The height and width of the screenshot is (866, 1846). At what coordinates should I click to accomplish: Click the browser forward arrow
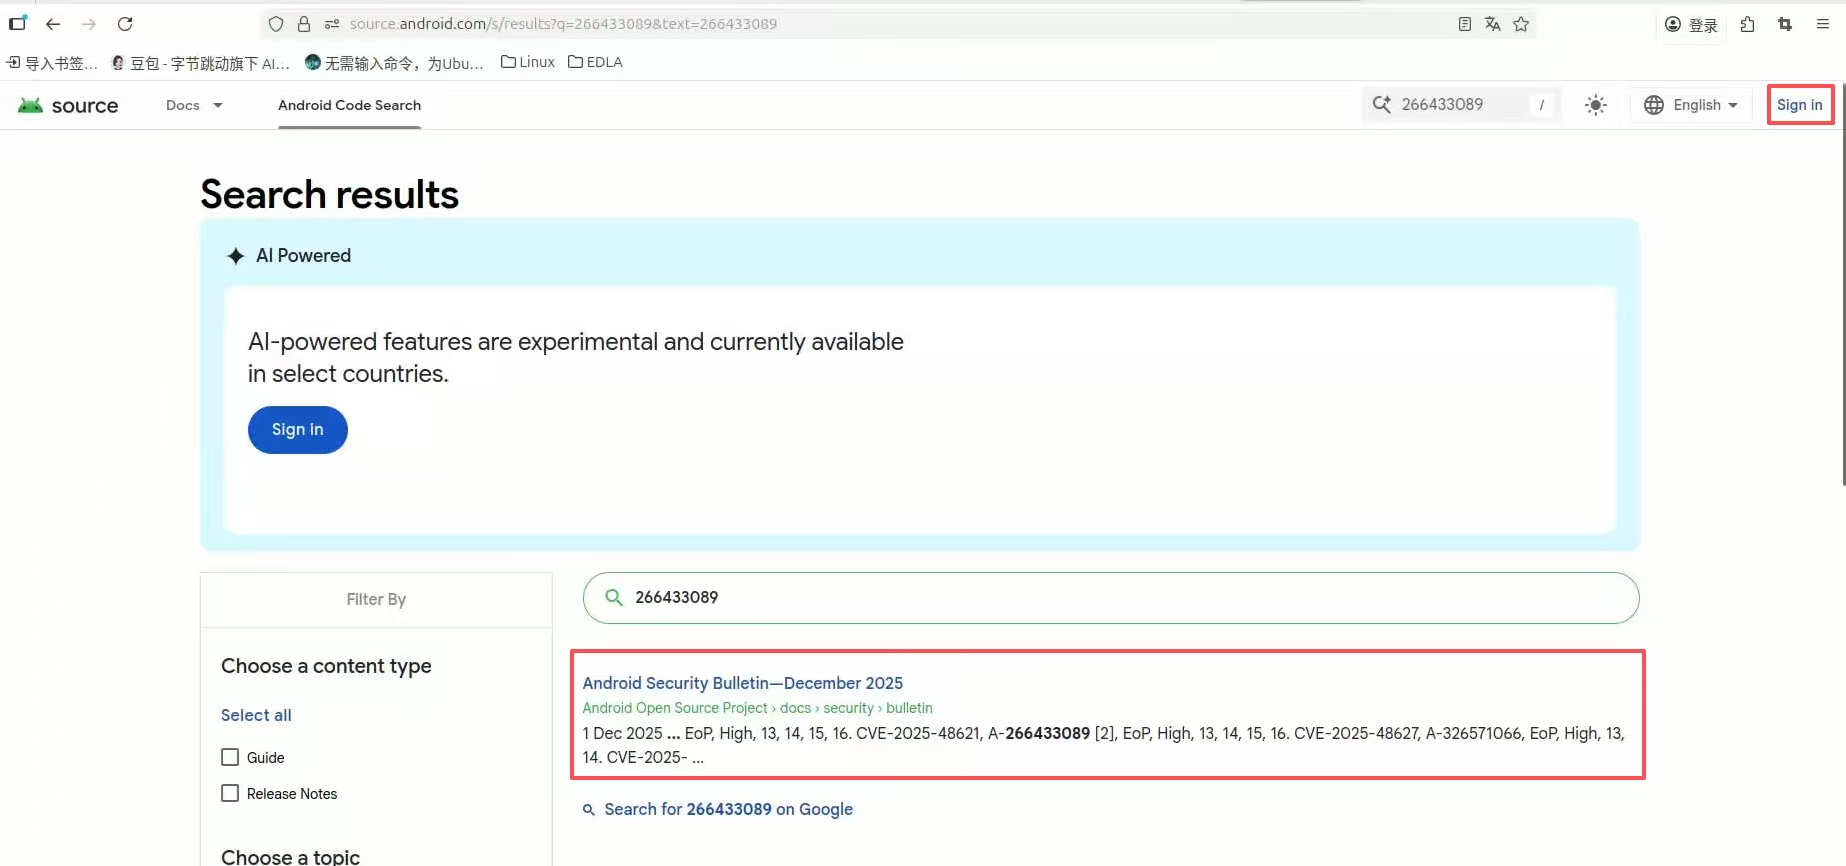point(89,24)
